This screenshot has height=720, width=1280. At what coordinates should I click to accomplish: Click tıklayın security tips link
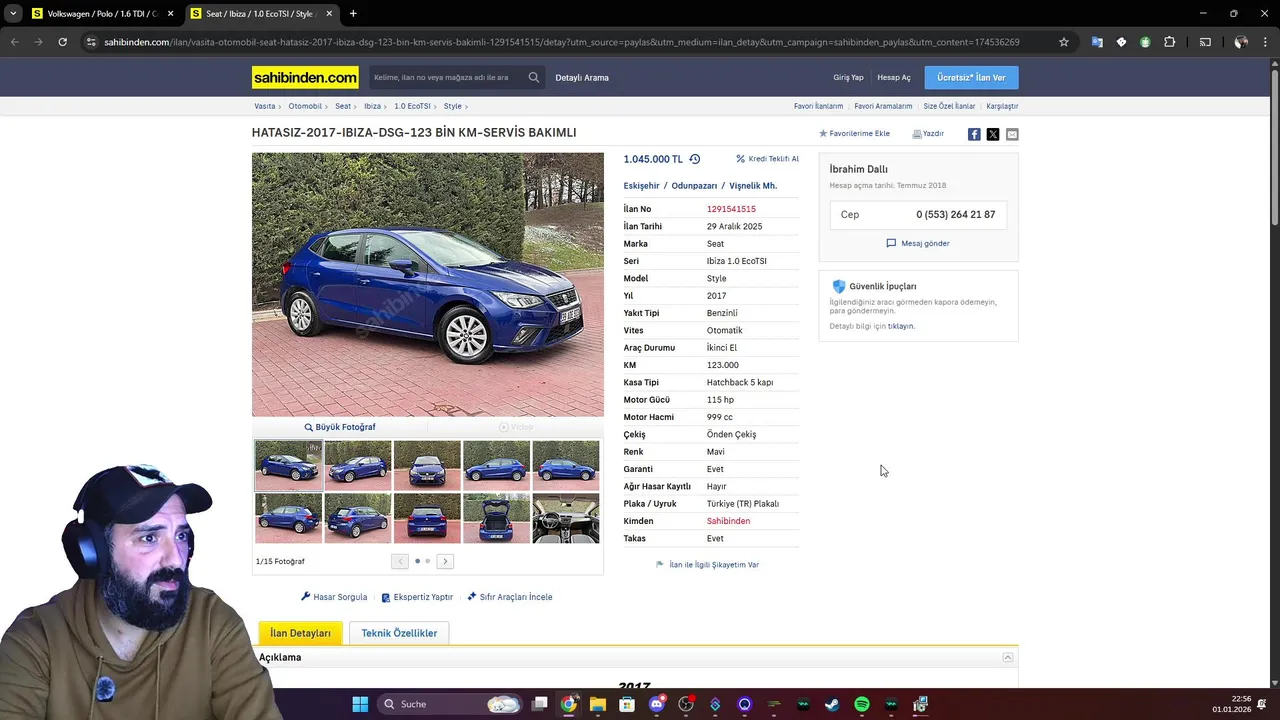901,326
